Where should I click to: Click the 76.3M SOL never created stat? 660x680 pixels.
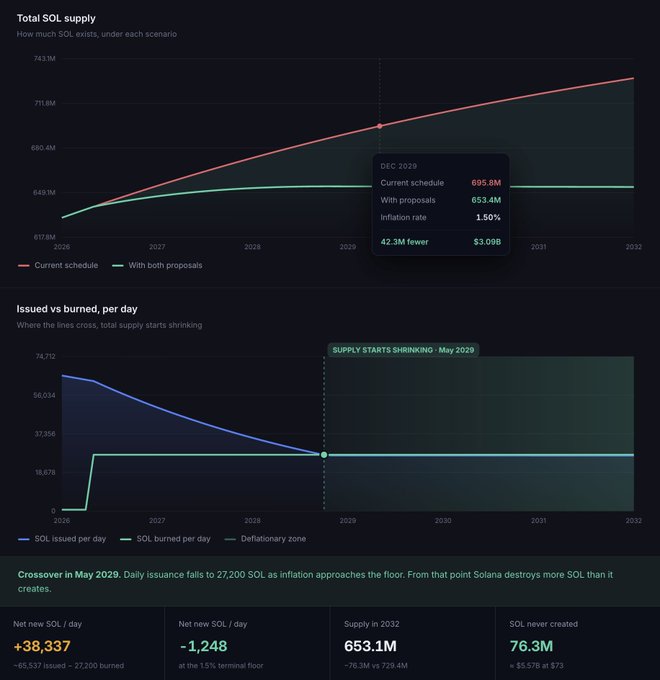(531, 646)
